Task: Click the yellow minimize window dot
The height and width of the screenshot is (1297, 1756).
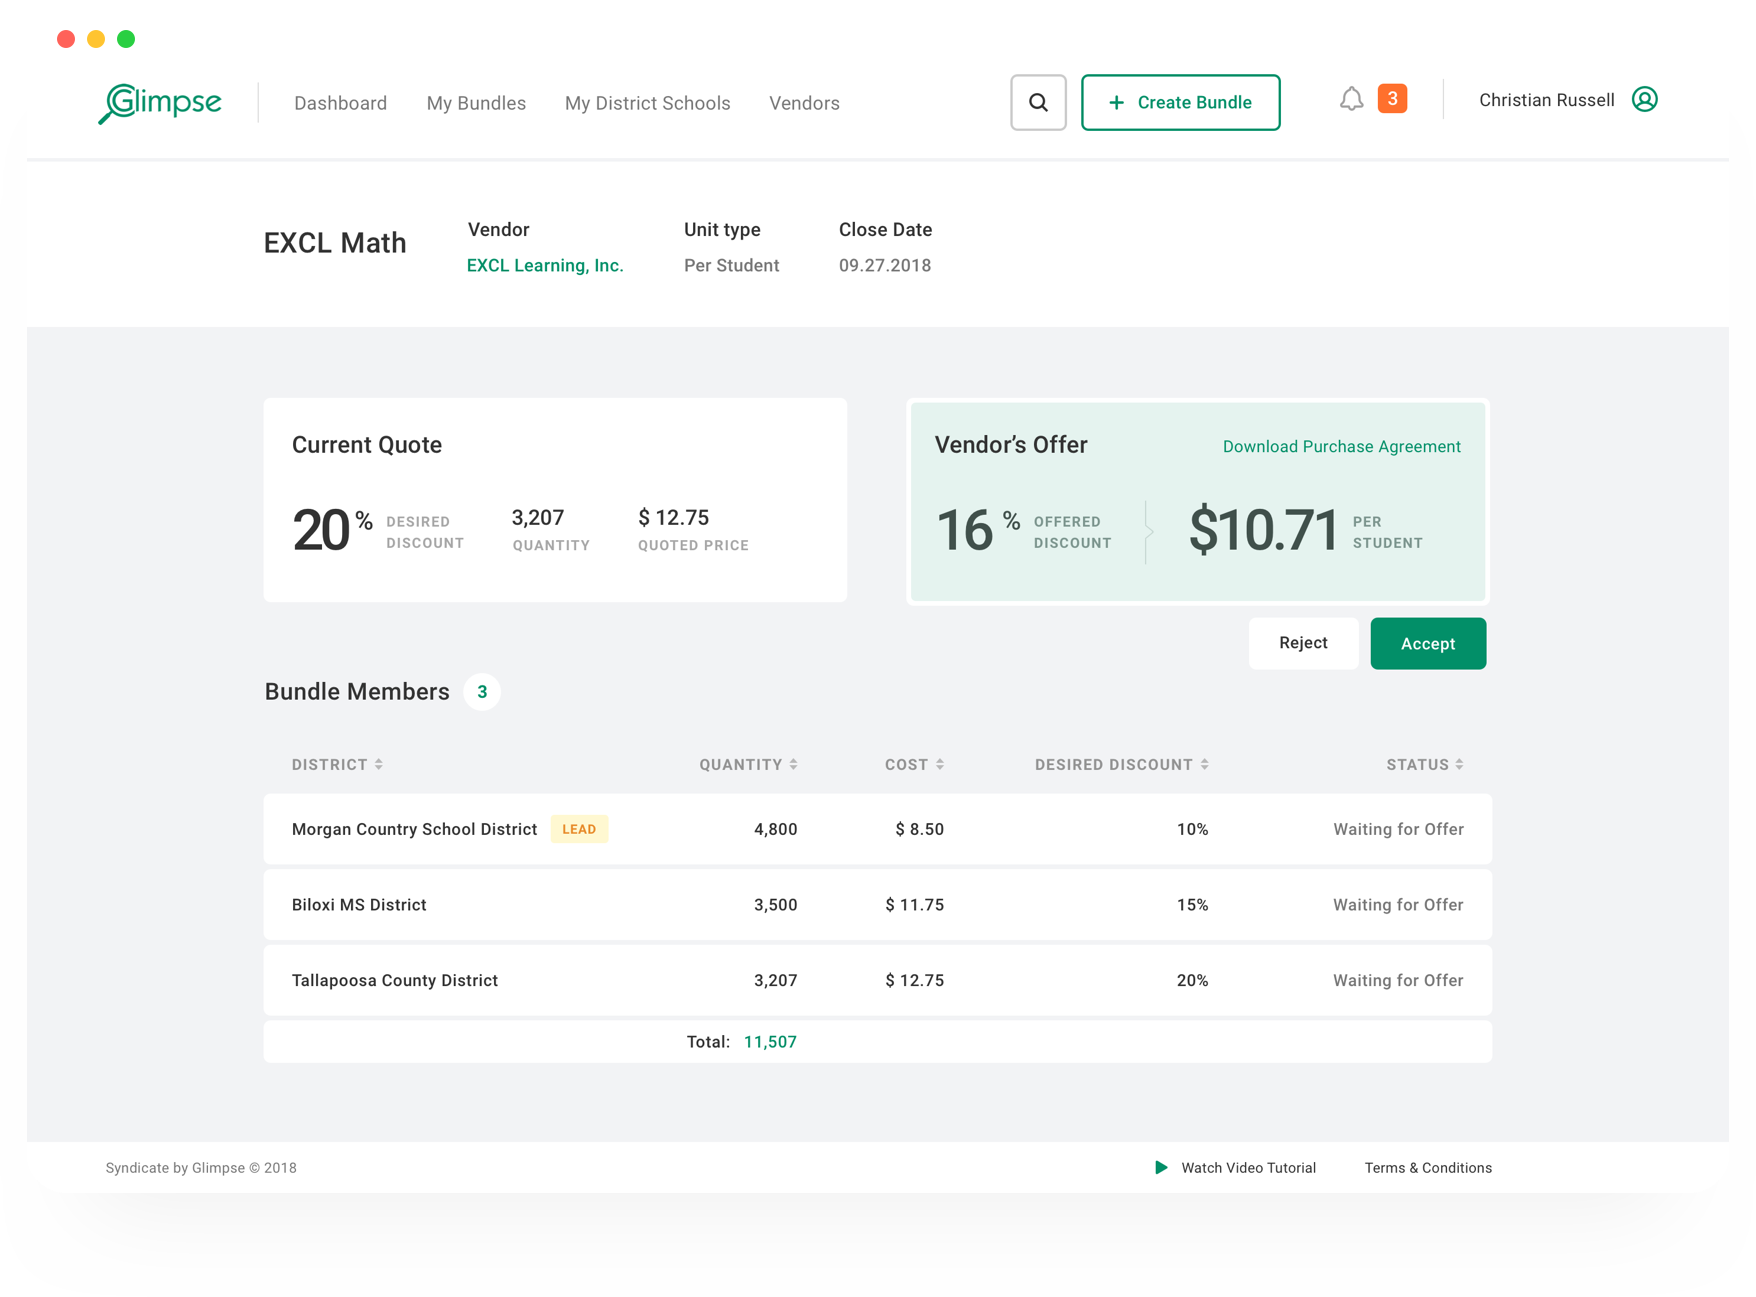Action: coord(96,39)
